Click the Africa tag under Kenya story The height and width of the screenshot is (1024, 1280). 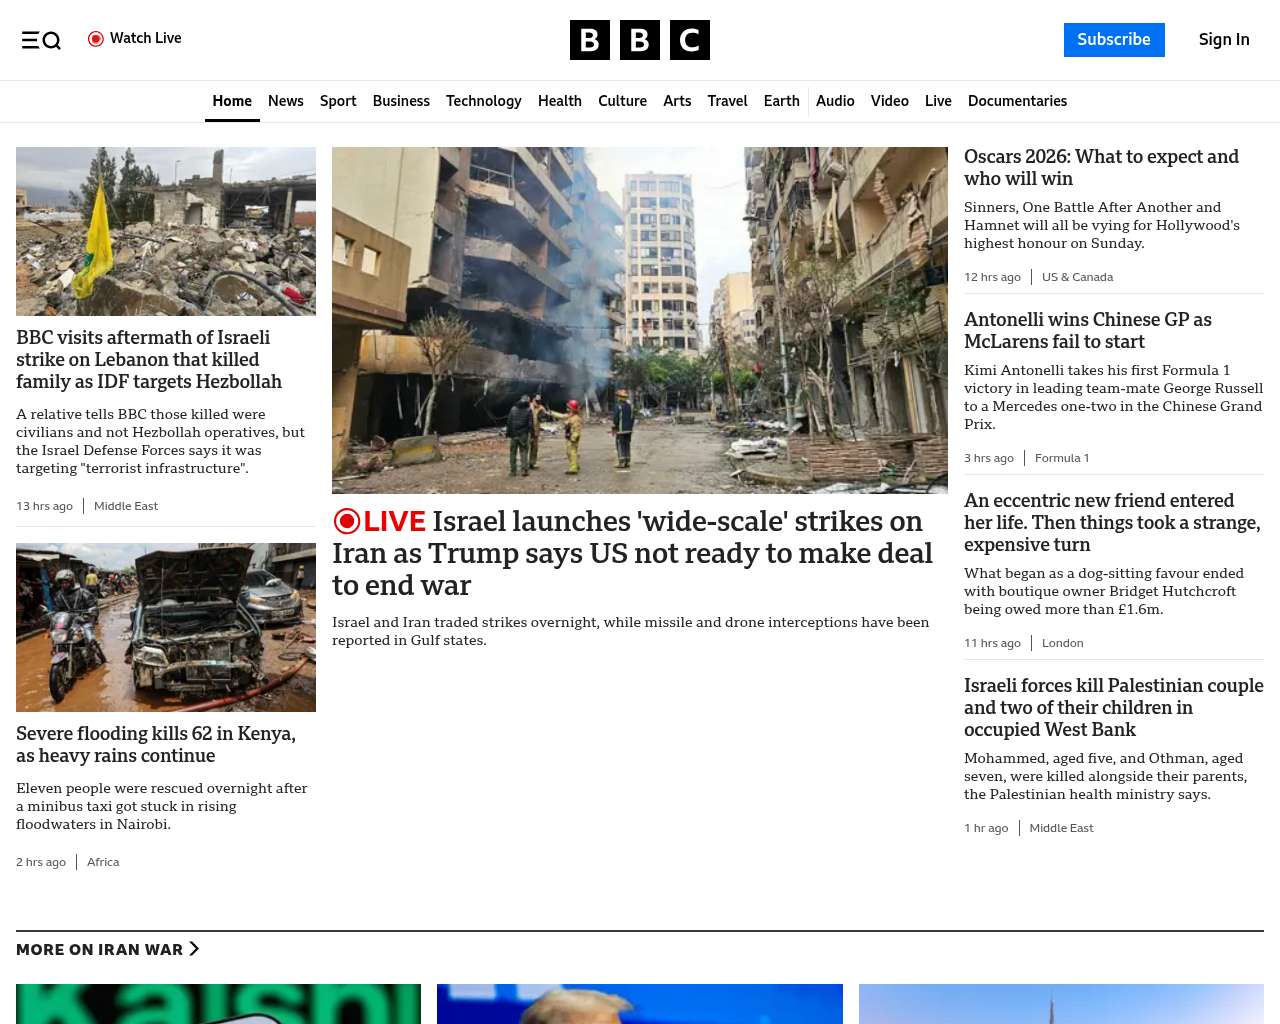tap(103, 862)
